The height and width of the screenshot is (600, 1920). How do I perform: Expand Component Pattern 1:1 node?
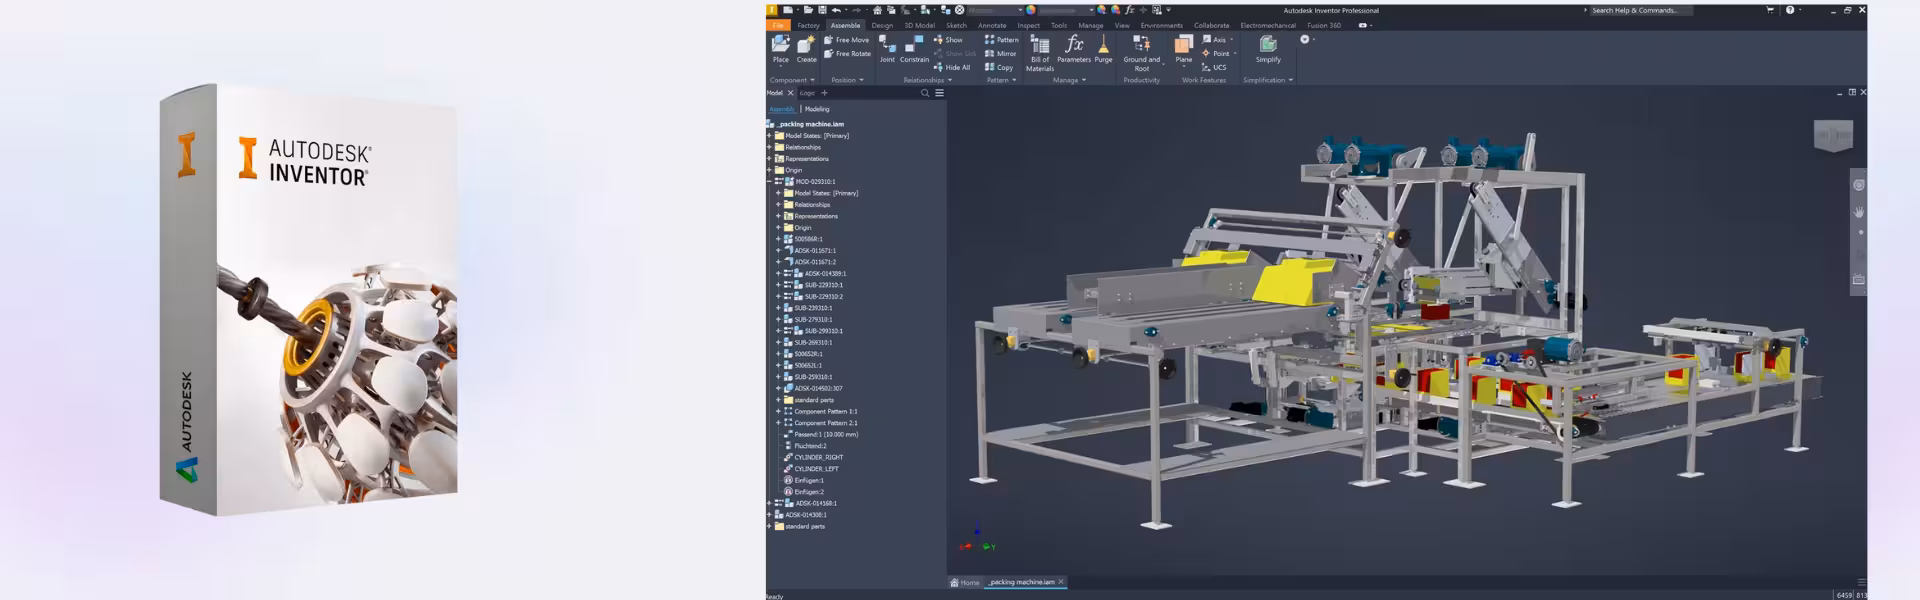coord(778,411)
